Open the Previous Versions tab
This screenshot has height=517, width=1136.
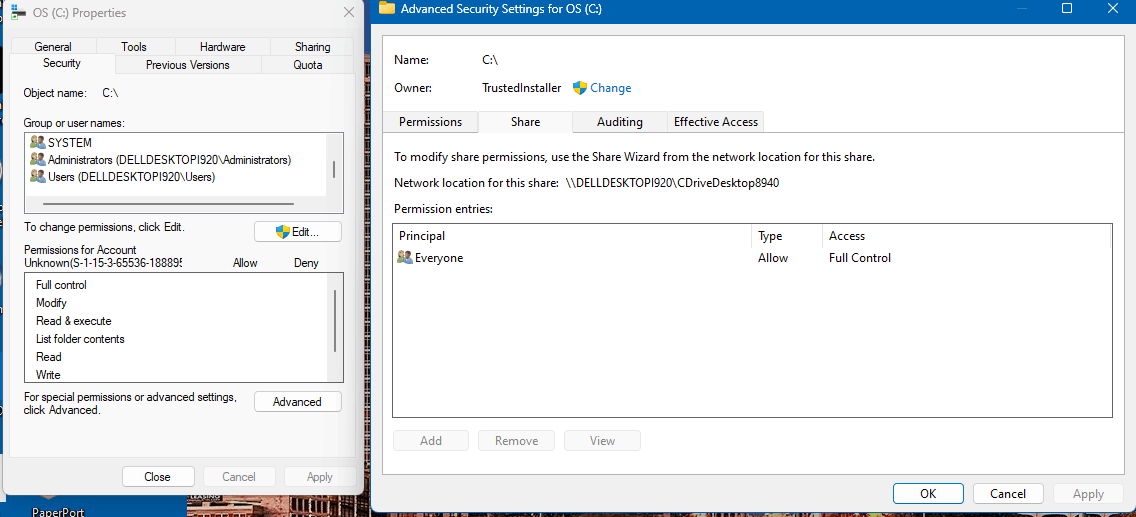pyautogui.click(x=188, y=65)
